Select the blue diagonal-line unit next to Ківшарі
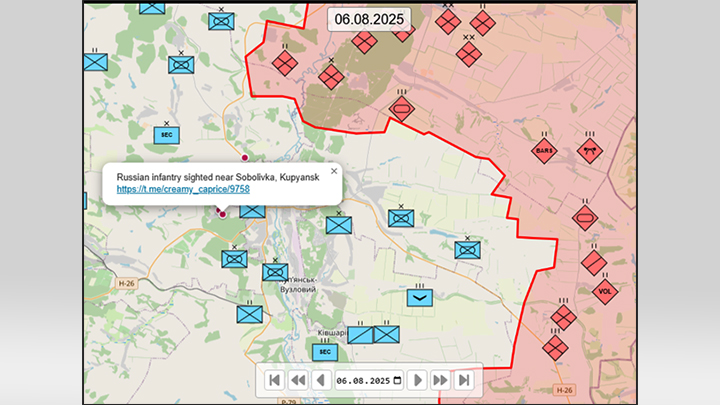The height and width of the screenshot is (405, 720). [360, 335]
